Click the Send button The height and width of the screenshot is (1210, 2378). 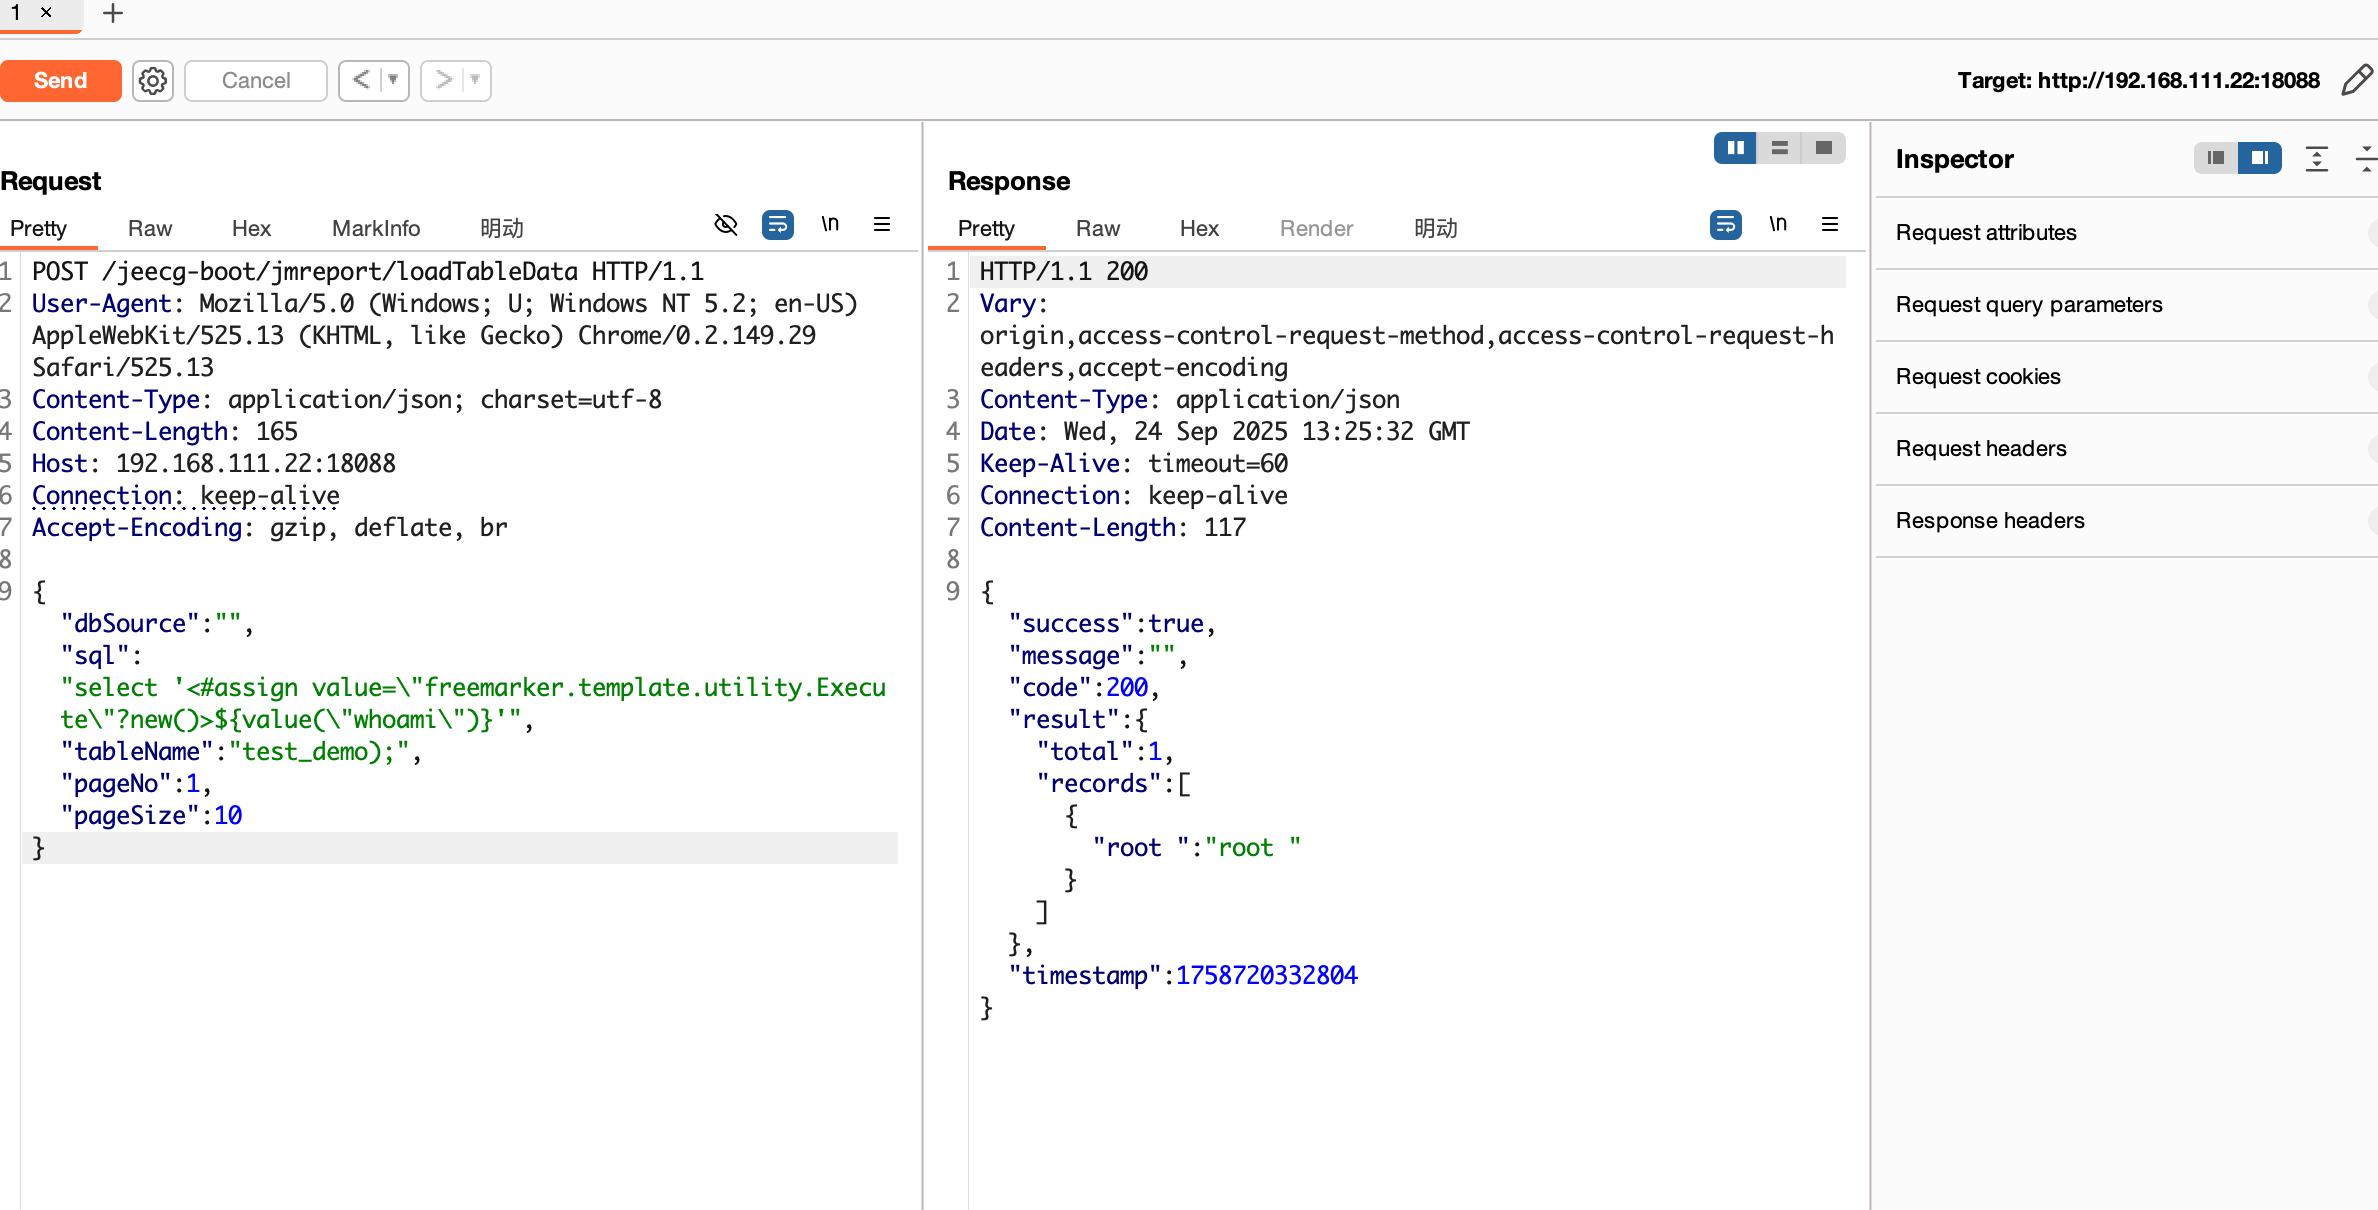(x=61, y=81)
